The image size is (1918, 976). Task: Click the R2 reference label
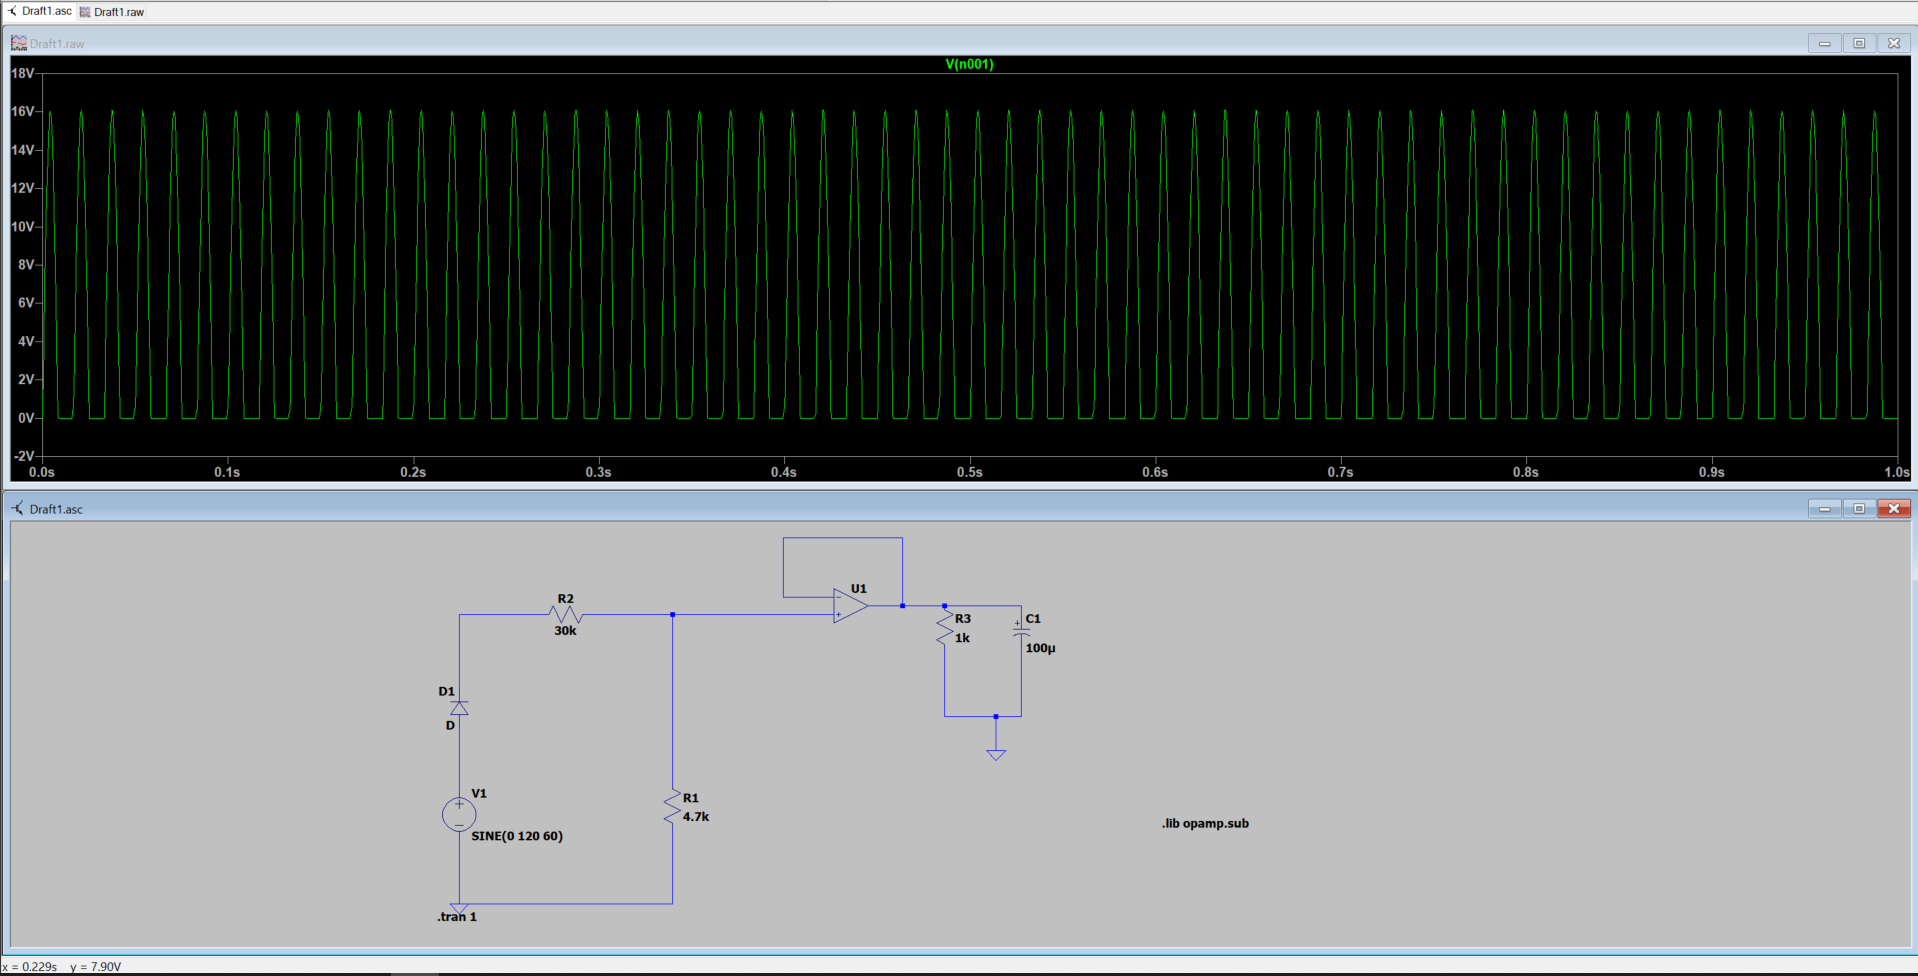point(566,599)
